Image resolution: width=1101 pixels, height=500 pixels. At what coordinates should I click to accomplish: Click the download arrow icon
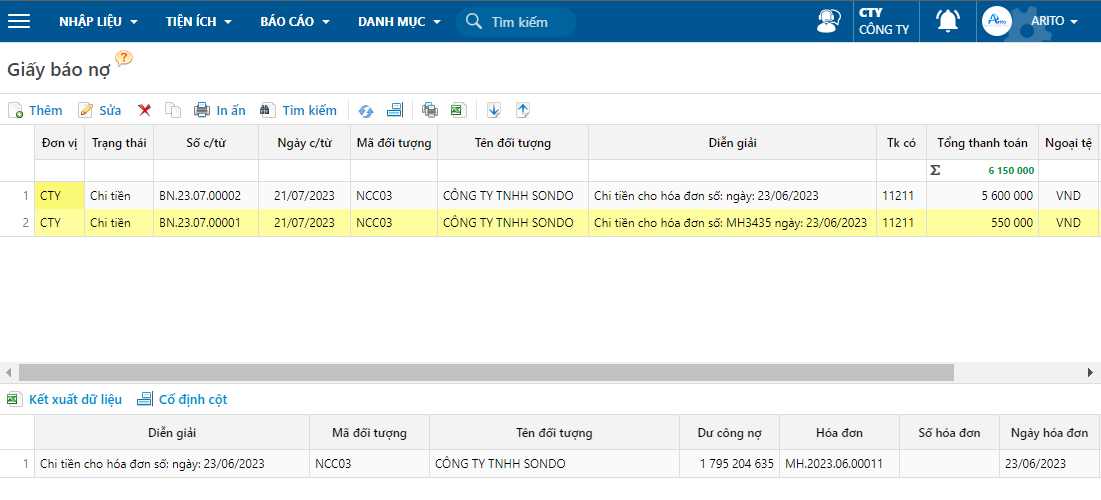click(x=494, y=110)
